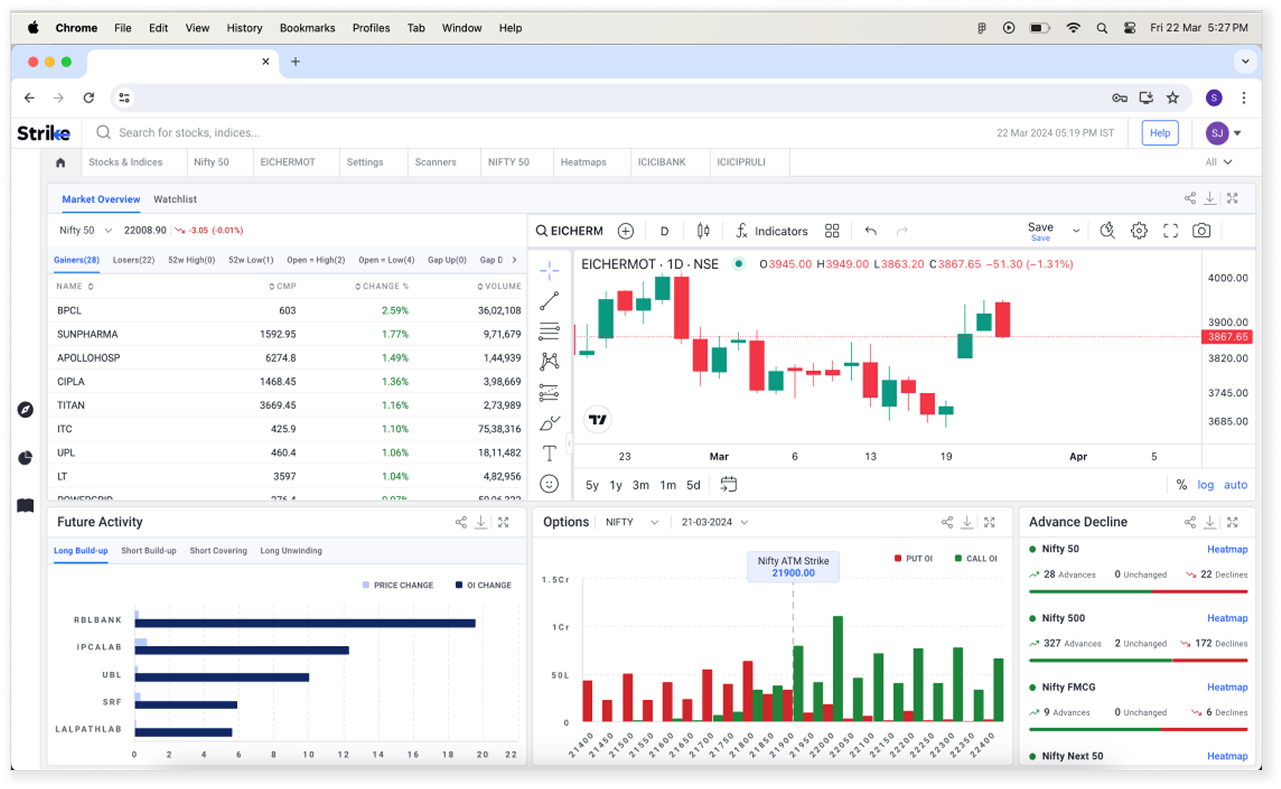Click the compare symbol plus icon
The height and width of the screenshot is (789, 1281).
pos(626,231)
